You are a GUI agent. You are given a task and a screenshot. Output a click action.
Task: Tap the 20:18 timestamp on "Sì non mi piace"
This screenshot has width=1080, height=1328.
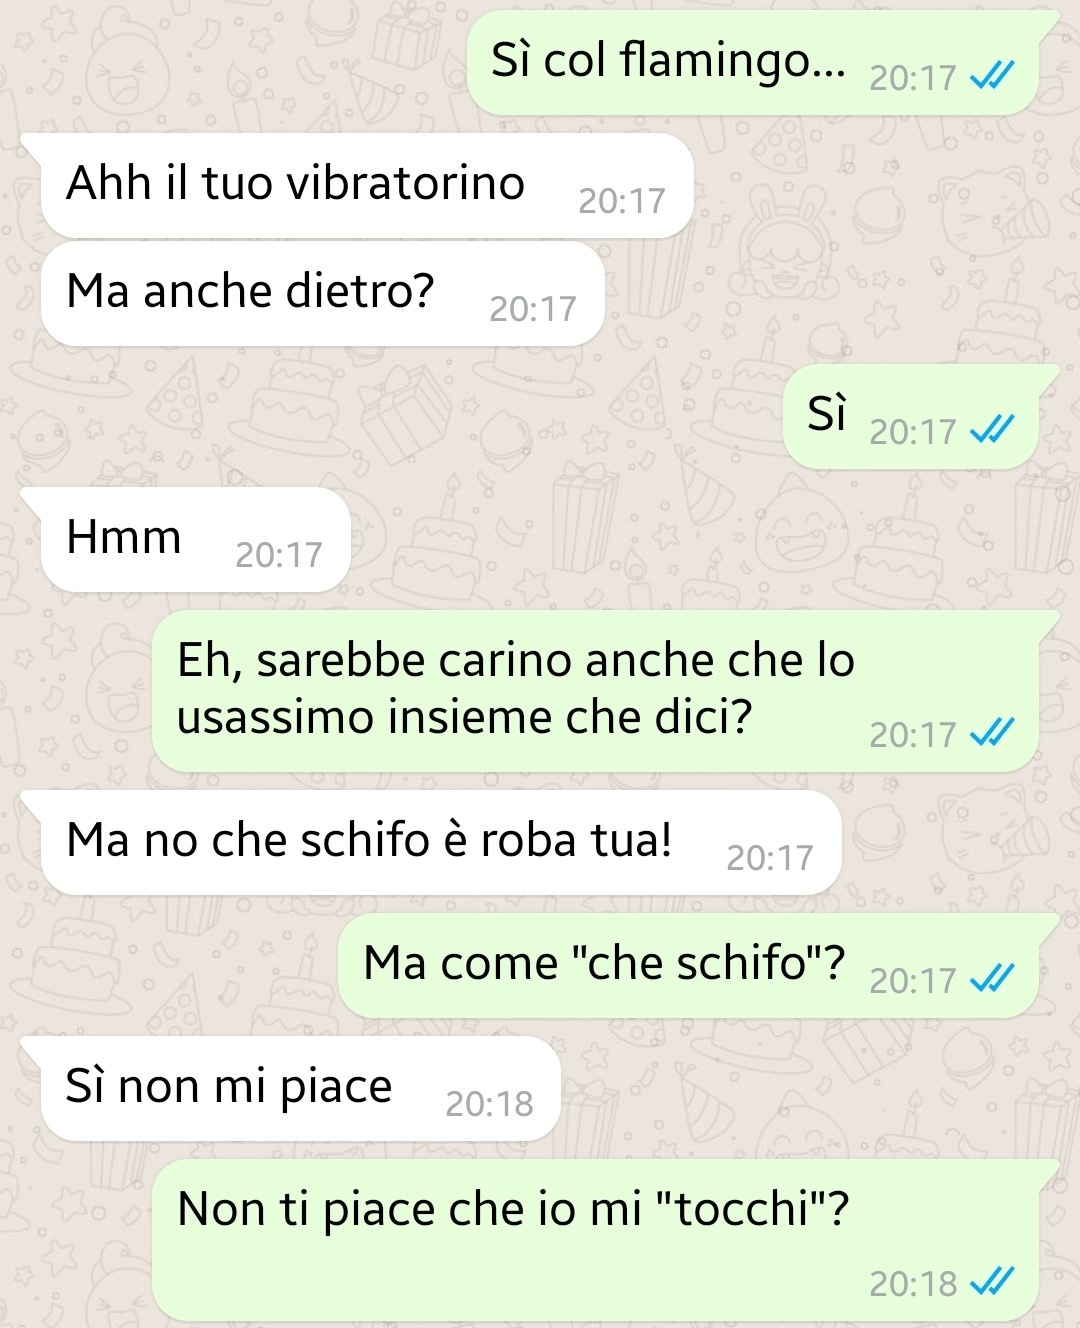tap(489, 1103)
